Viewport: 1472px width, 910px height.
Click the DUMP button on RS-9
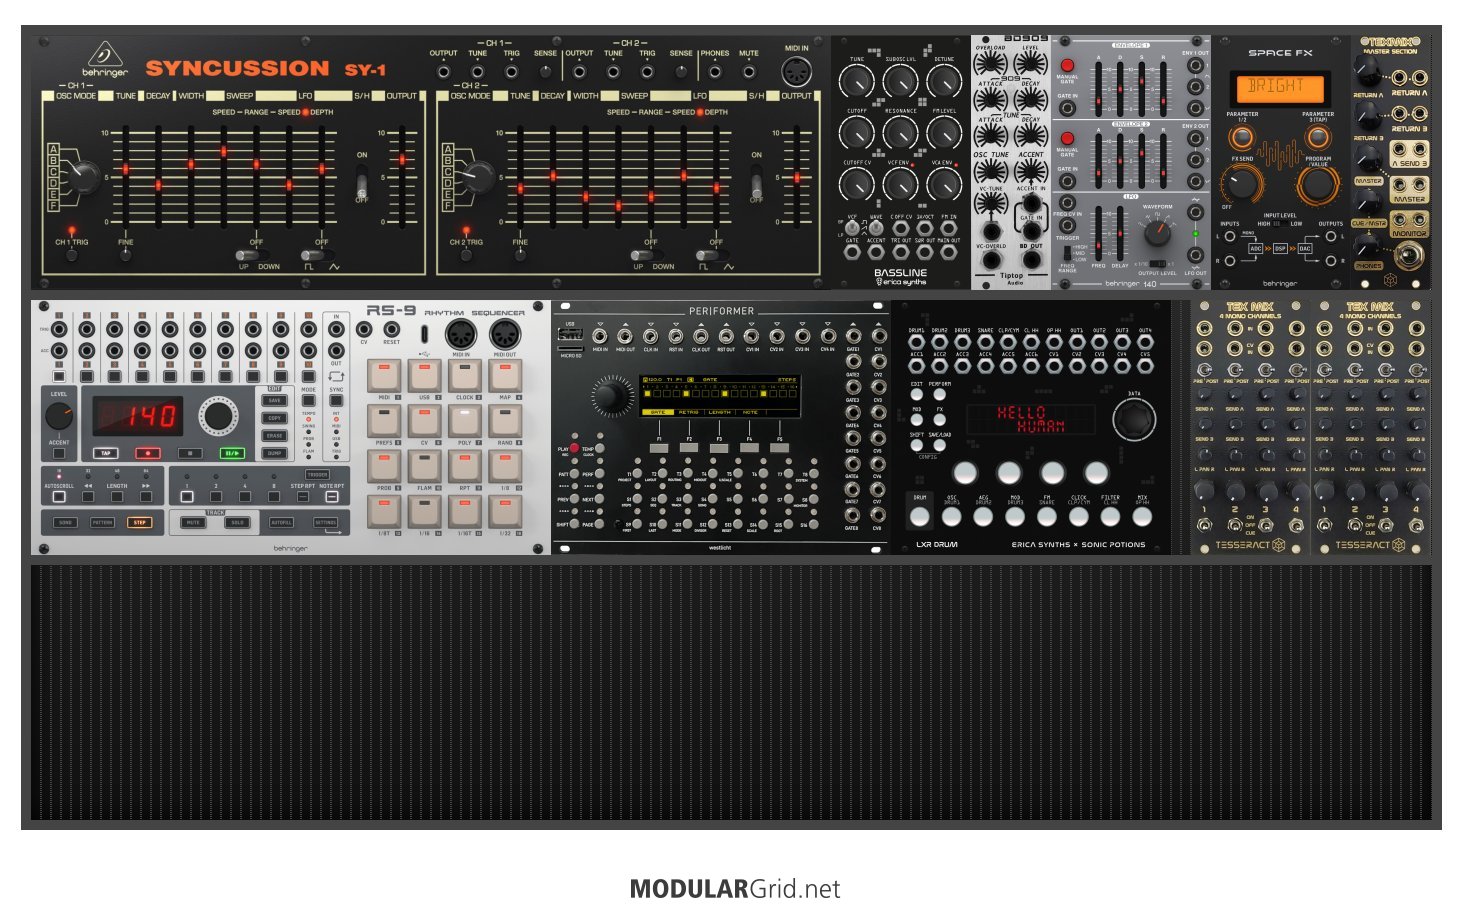click(275, 453)
